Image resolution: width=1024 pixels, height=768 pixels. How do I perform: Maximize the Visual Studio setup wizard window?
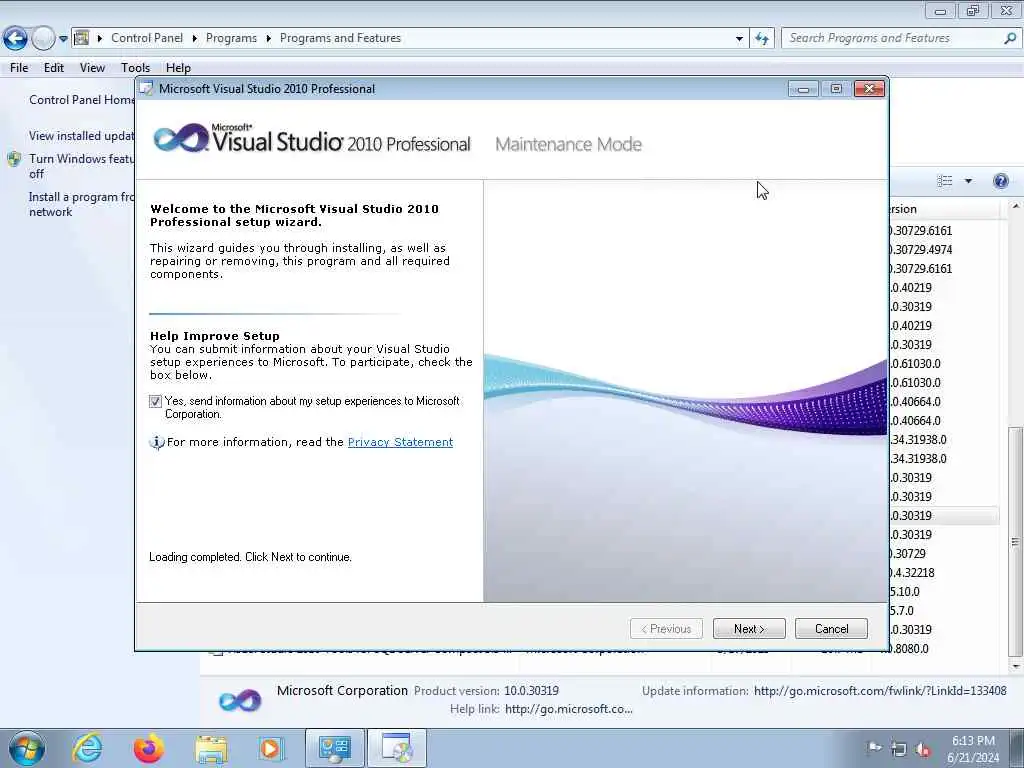836,89
